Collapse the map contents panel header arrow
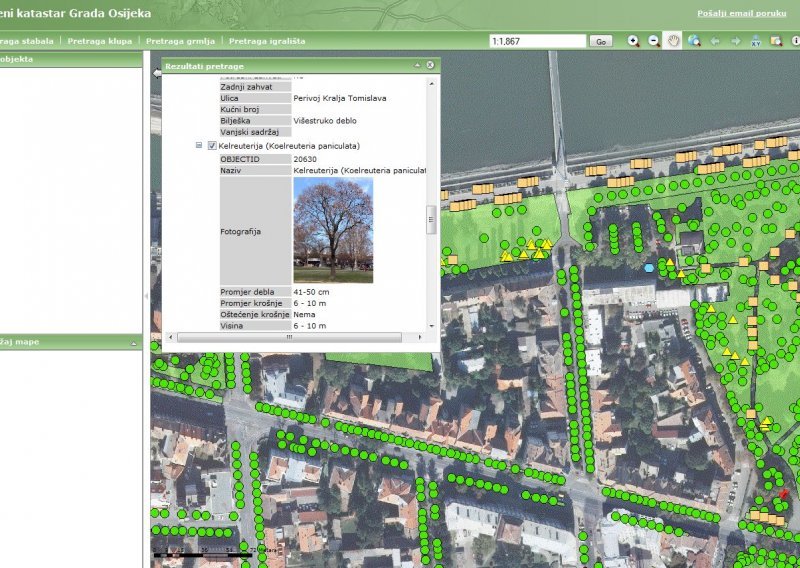The image size is (800, 568). [x=134, y=343]
